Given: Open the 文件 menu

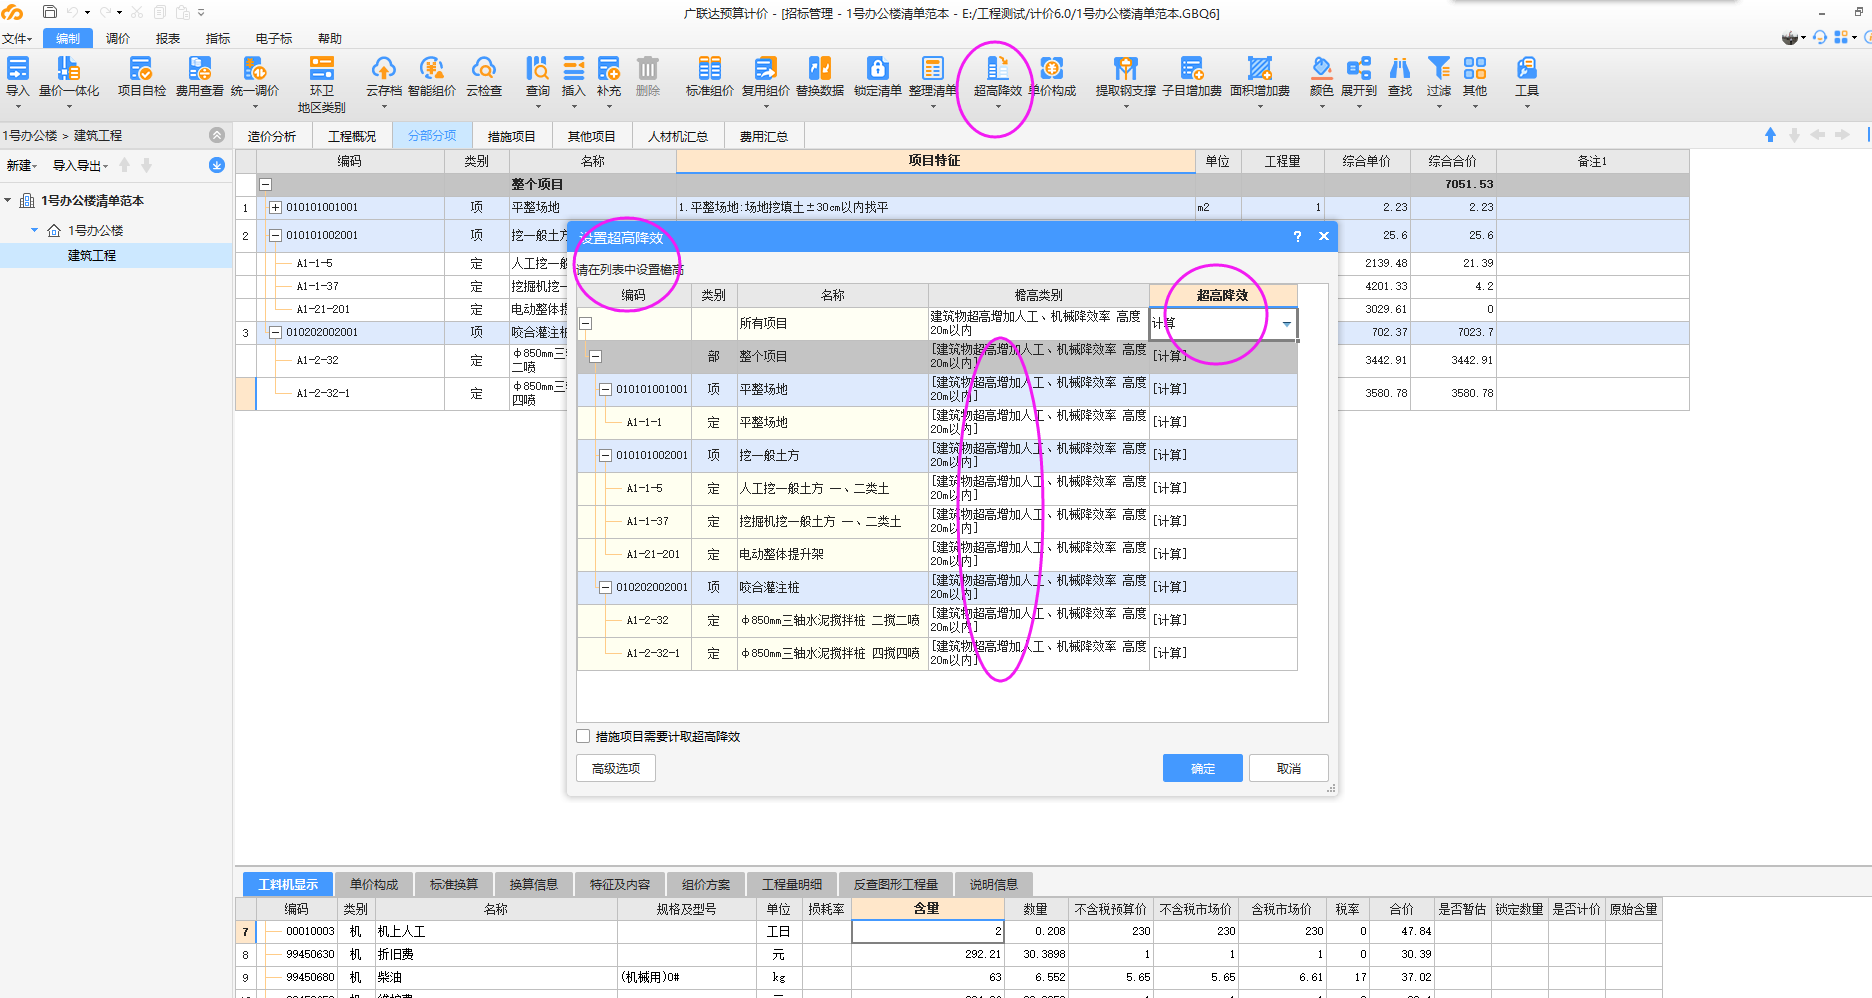Looking at the screenshot, I should (16, 39).
